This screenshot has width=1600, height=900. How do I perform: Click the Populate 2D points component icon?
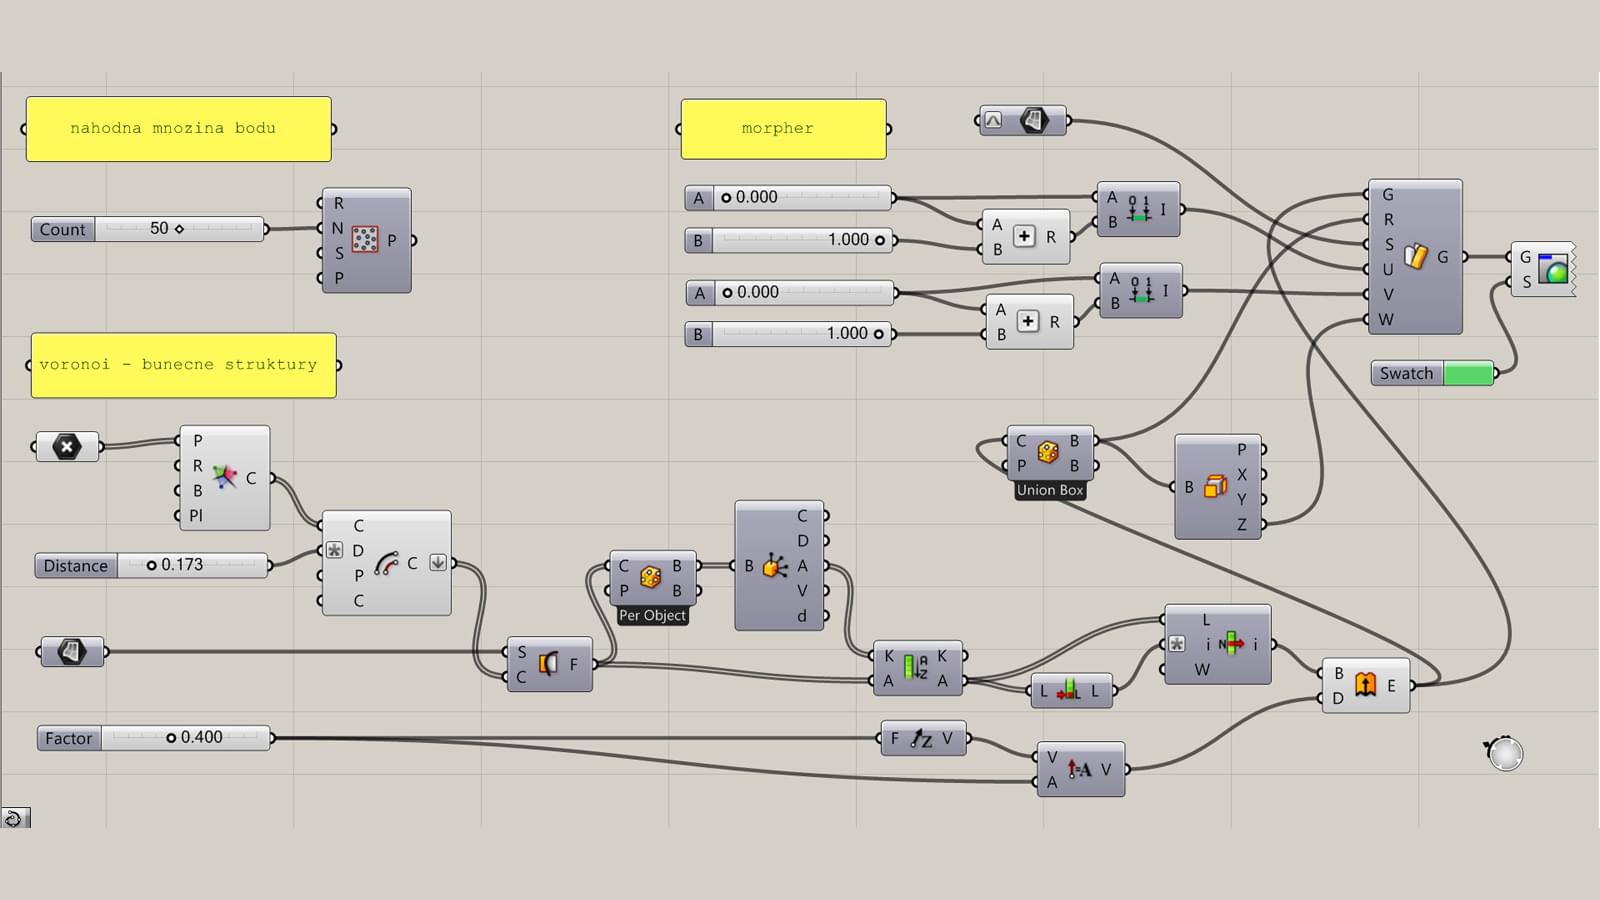coord(365,239)
